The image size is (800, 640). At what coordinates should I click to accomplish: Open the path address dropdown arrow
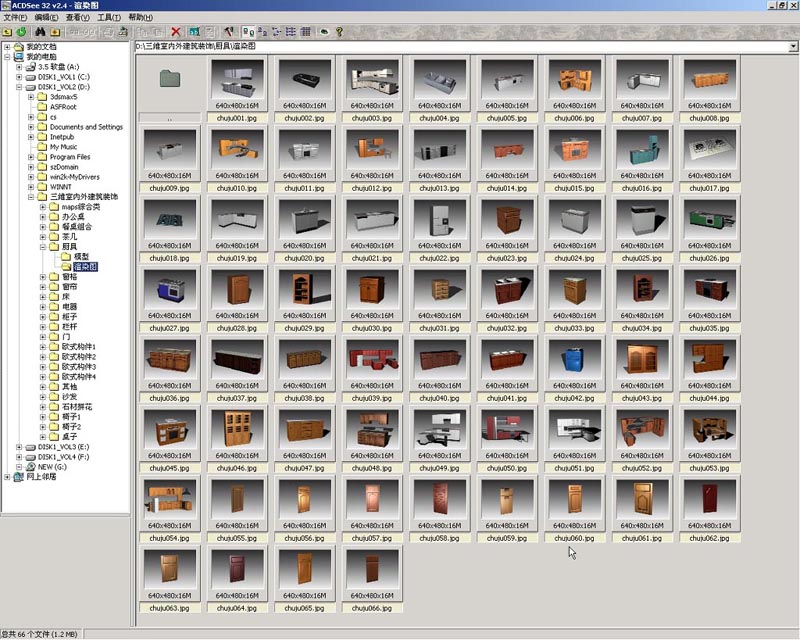pos(793,46)
